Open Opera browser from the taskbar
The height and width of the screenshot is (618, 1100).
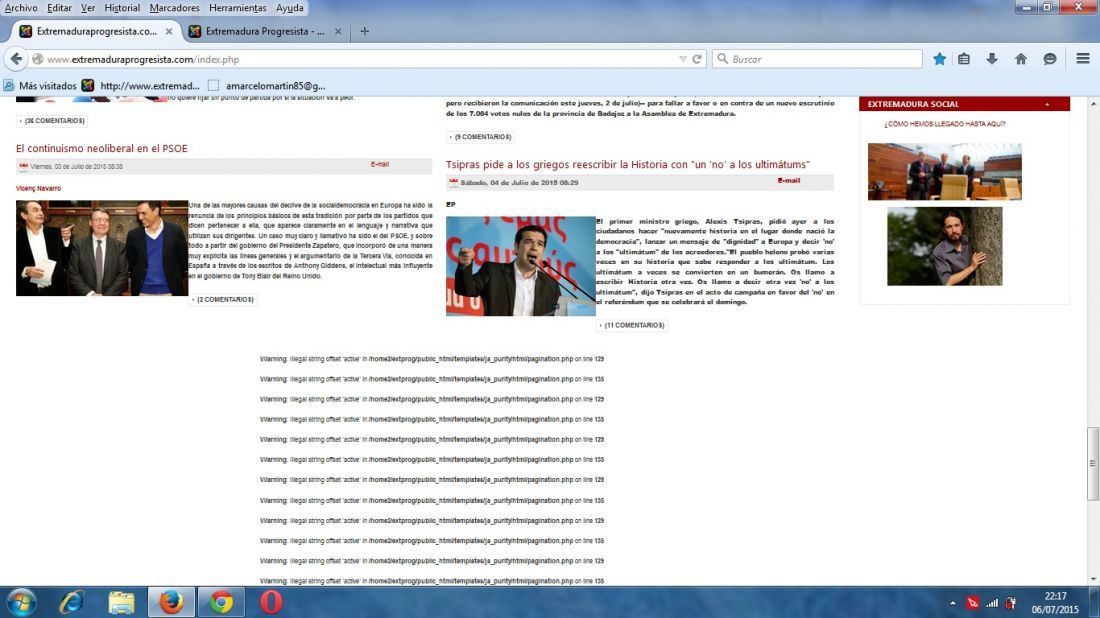(x=271, y=603)
